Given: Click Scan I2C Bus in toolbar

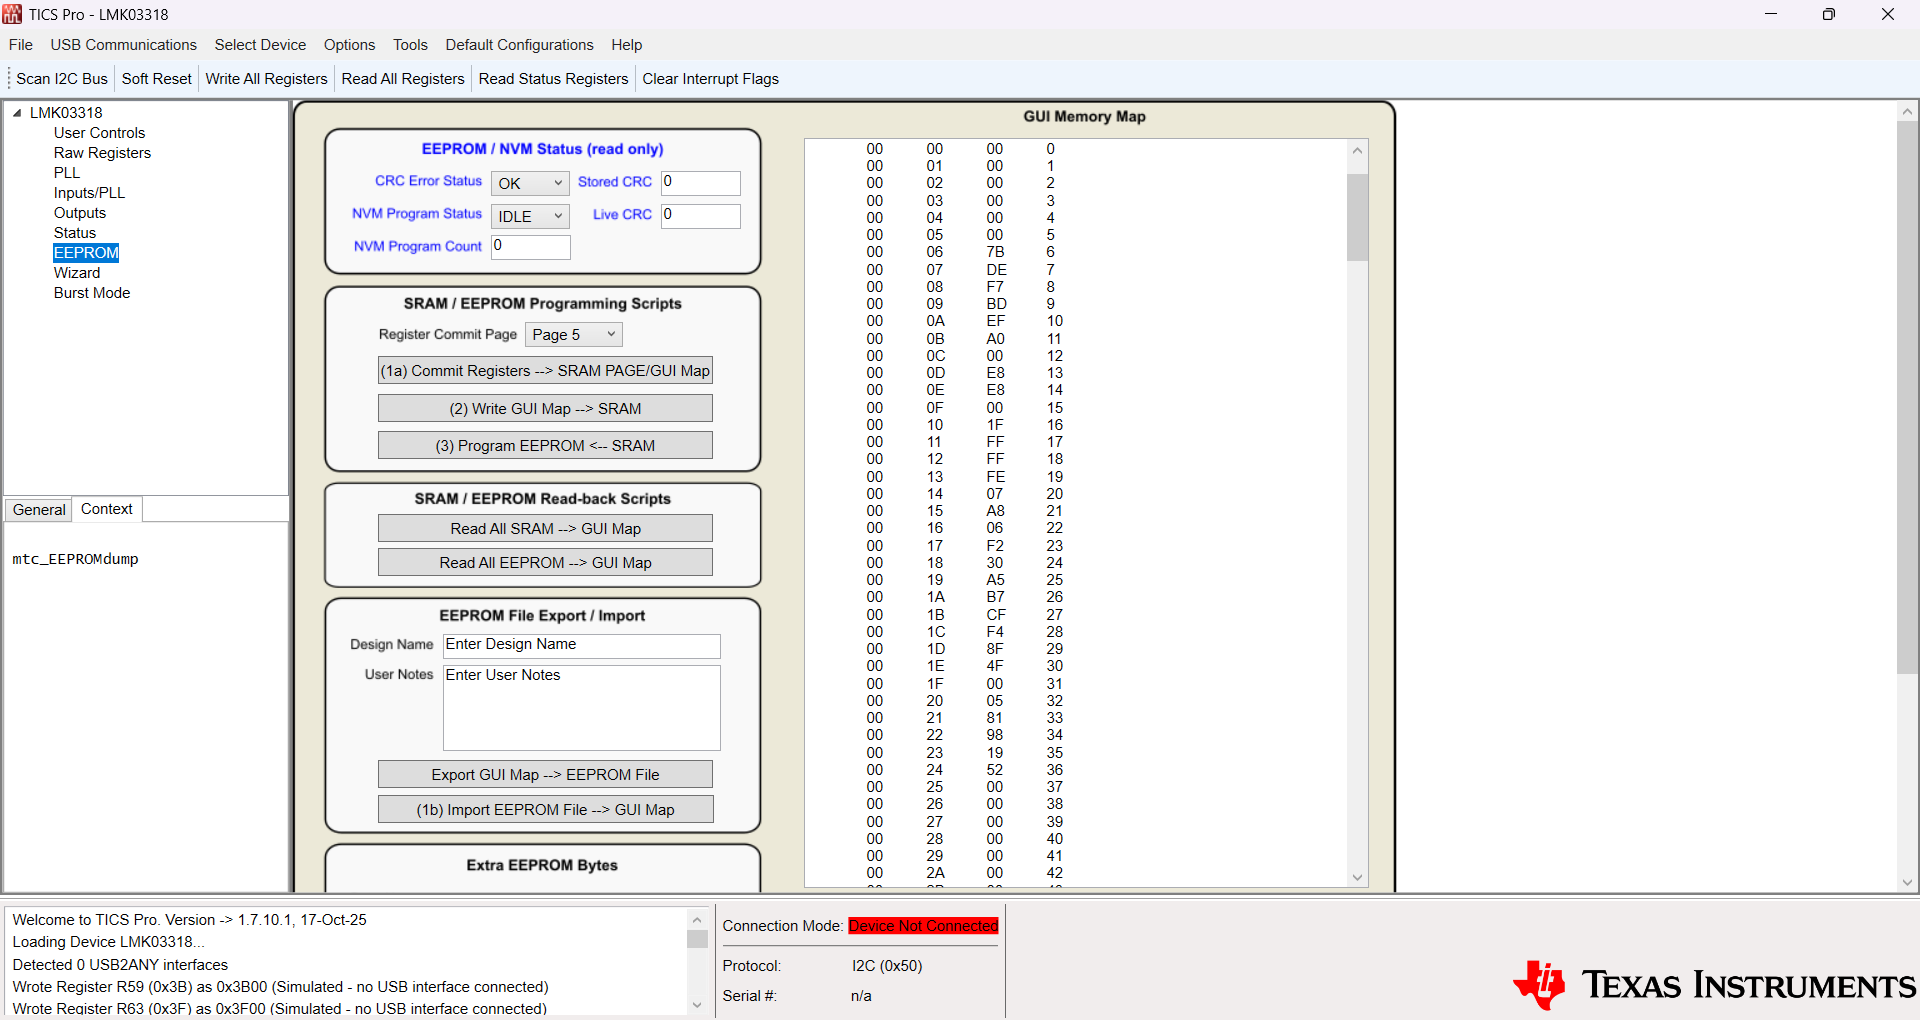Looking at the screenshot, I should point(62,79).
